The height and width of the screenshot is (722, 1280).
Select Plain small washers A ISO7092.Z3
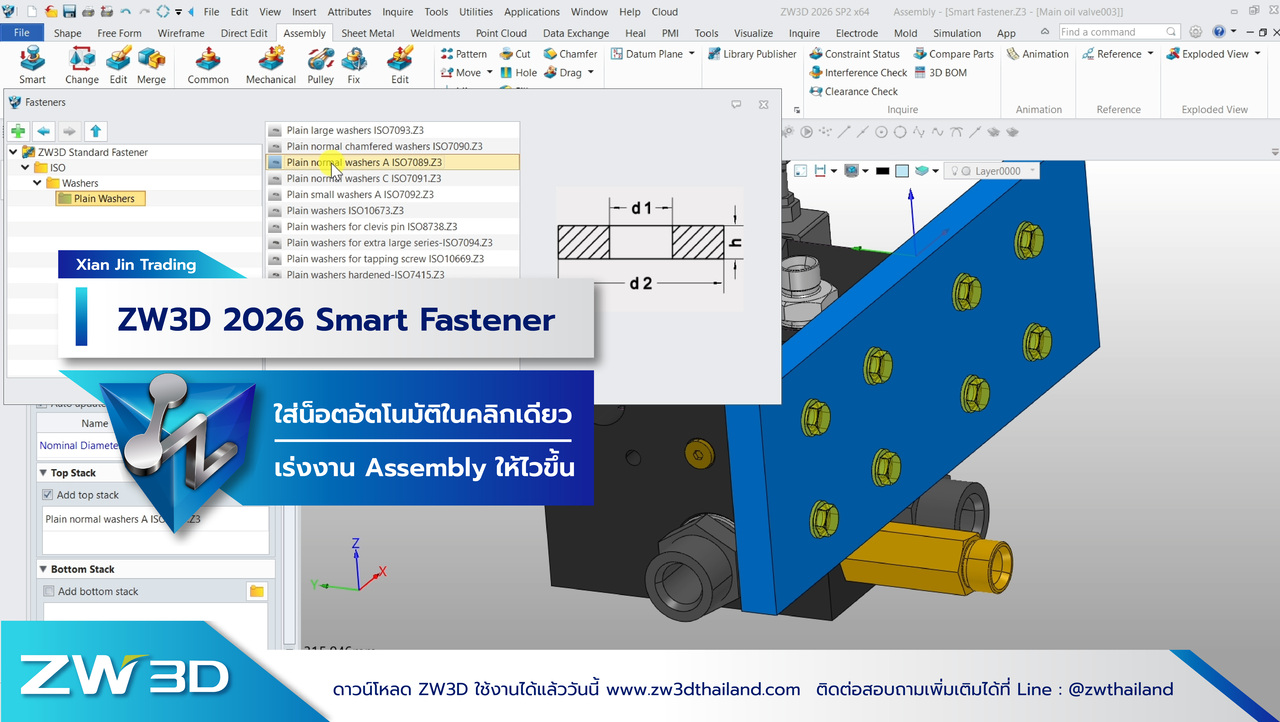393,195
